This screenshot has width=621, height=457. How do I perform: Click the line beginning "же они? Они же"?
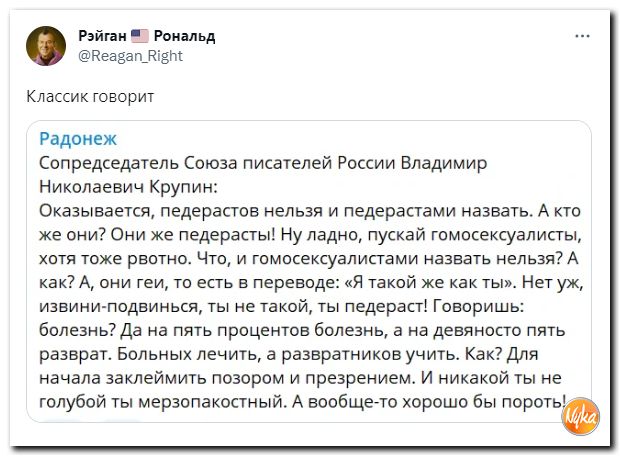pos(310,235)
